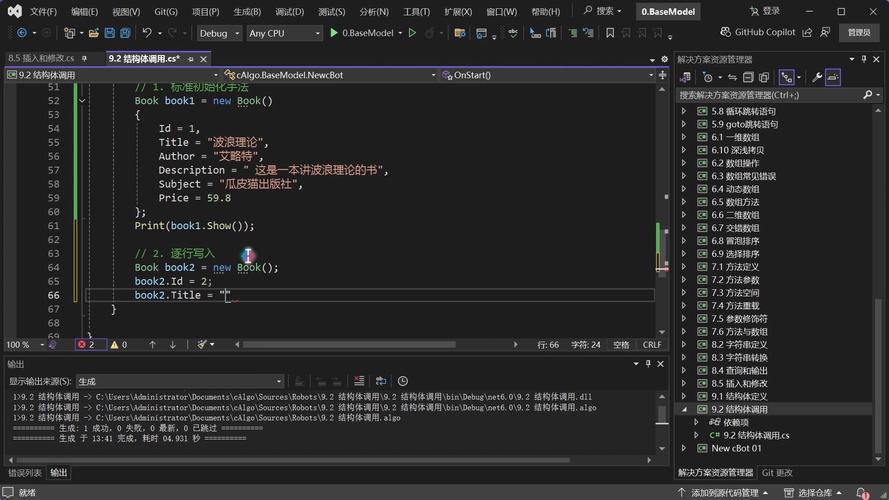889x500 pixels.
Task: Collapse the 9.2 结构体调用 project node
Action: click(684, 409)
